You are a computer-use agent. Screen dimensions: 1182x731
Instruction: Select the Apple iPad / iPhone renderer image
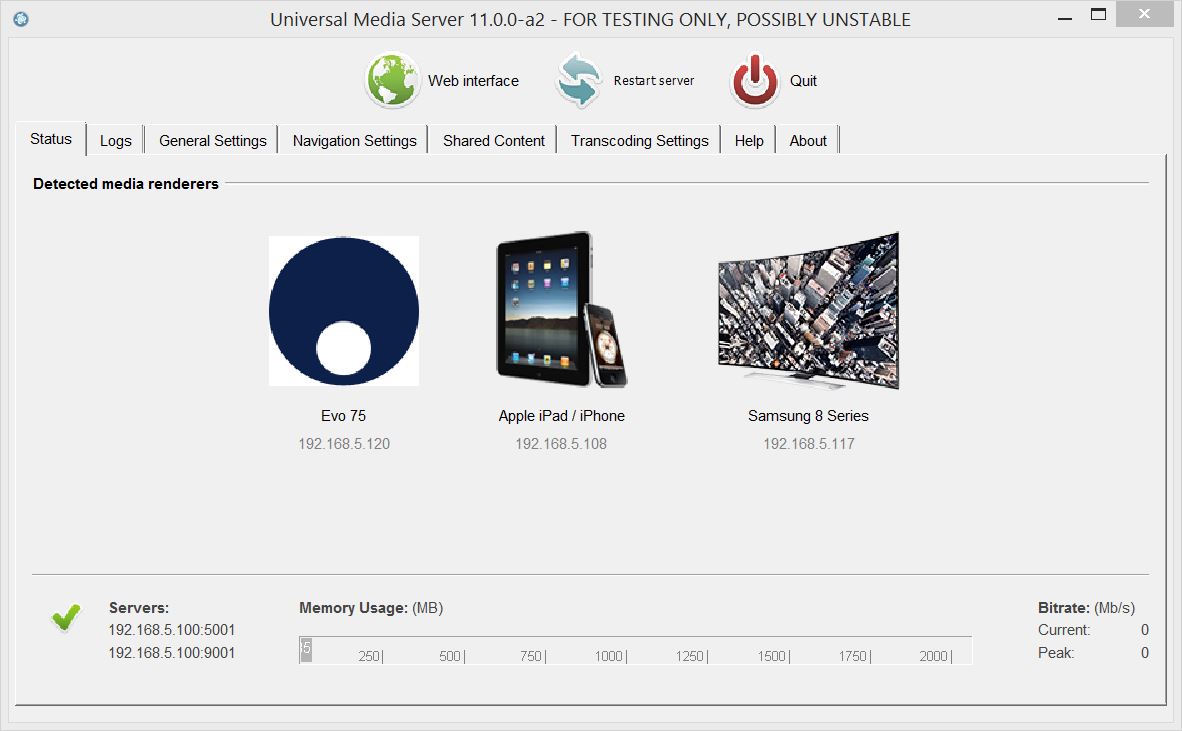(562, 310)
